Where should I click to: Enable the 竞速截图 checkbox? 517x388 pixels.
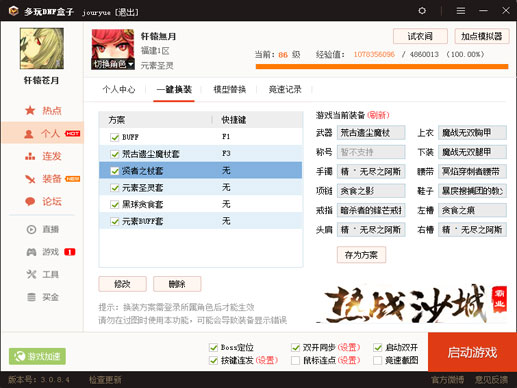tap(377, 360)
